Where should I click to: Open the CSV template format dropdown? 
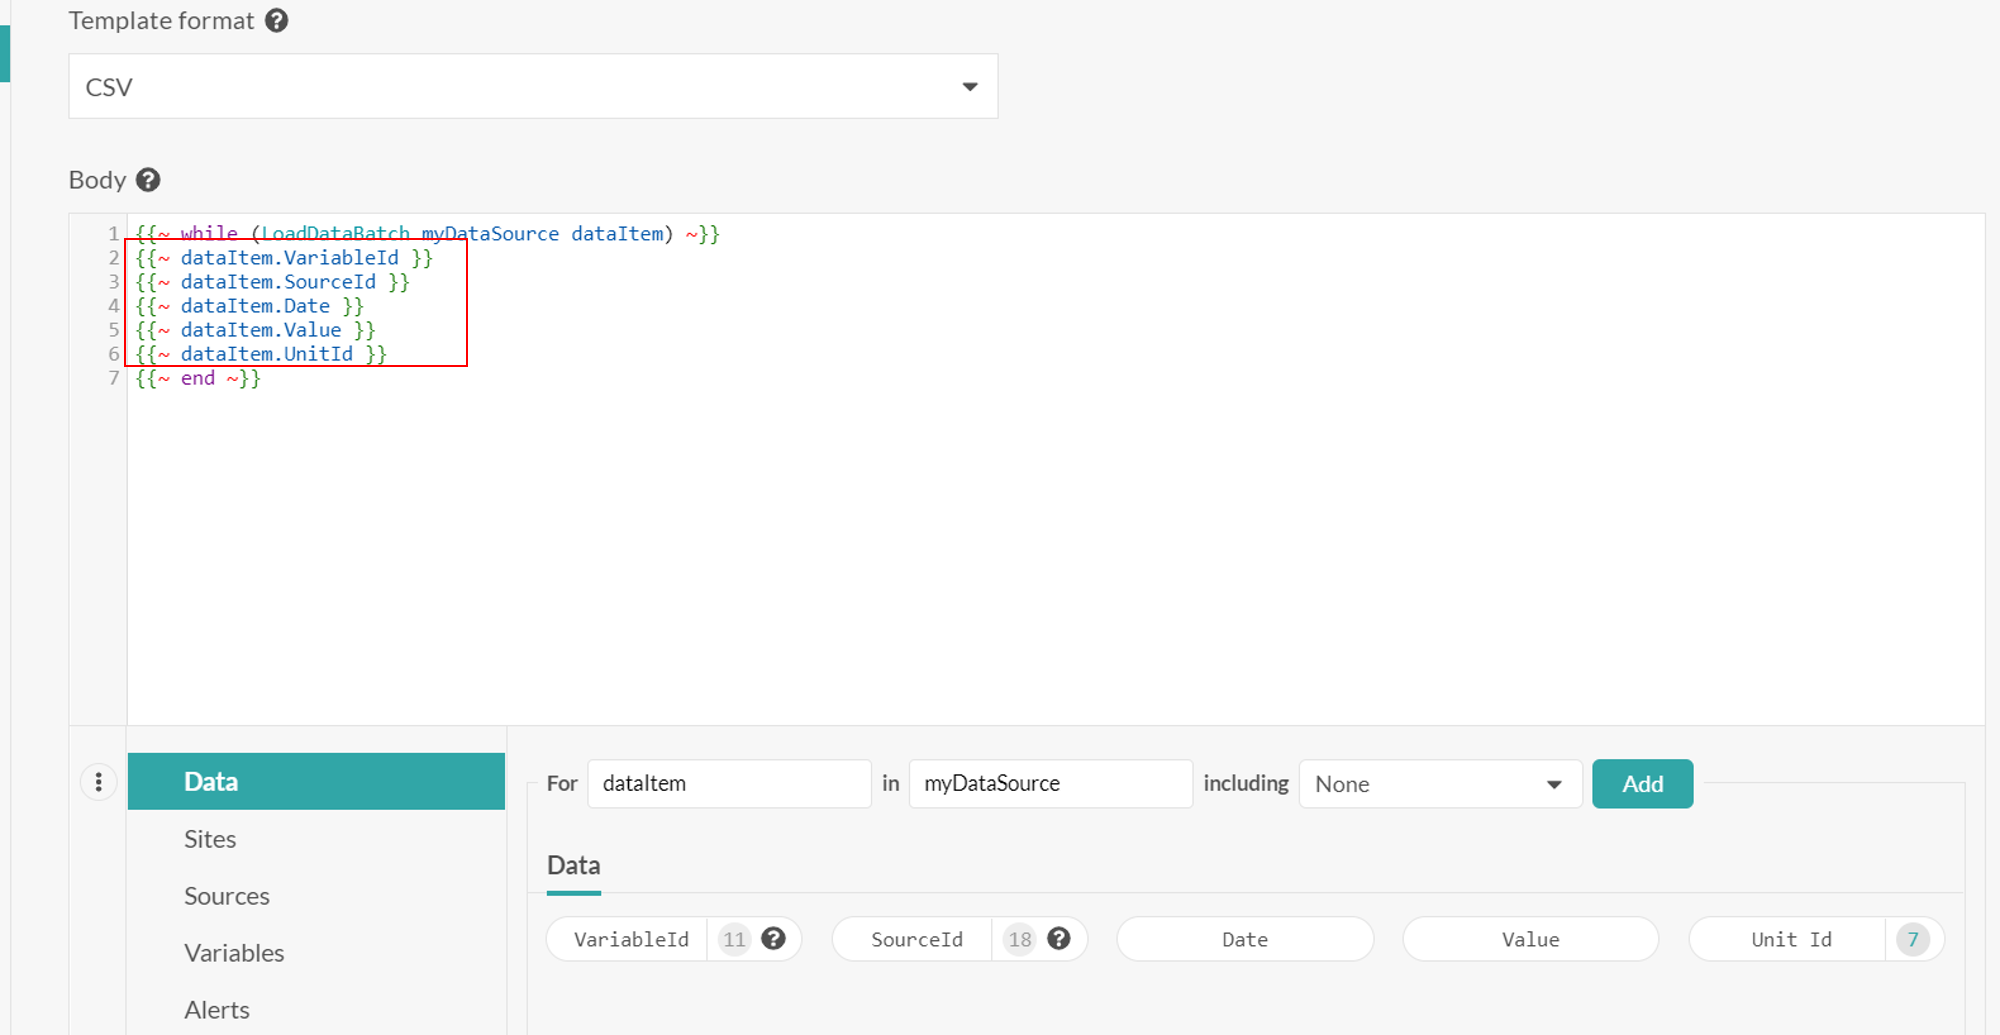tap(533, 86)
